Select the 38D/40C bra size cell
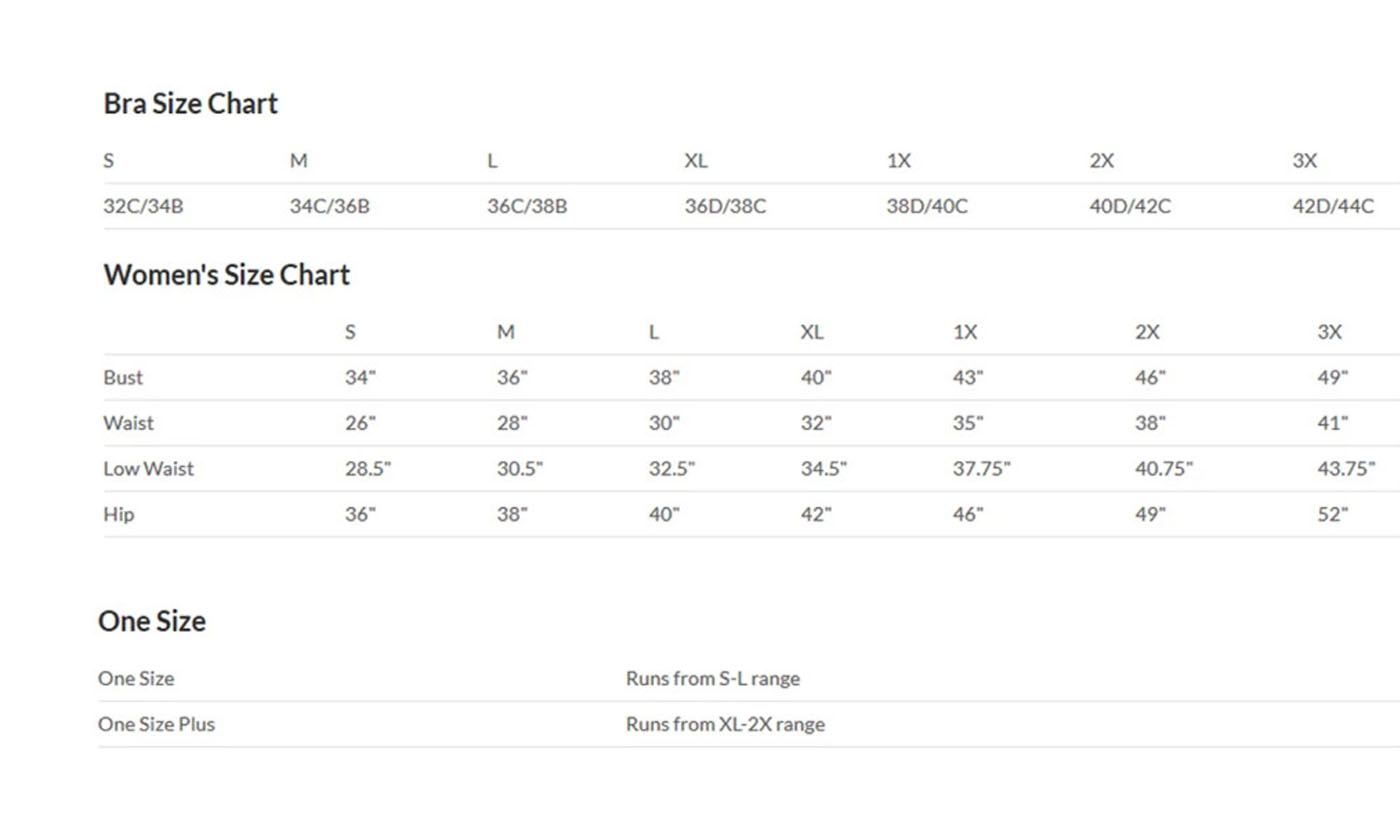This screenshot has height=840, width=1400. point(927,207)
